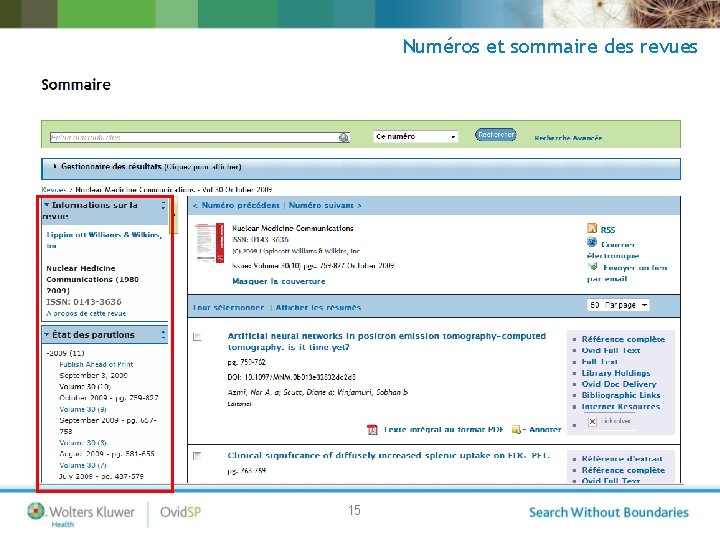Open the Lippincott Williams & Wilkins publisher link
The image size is (720, 540).
[x=104, y=240]
